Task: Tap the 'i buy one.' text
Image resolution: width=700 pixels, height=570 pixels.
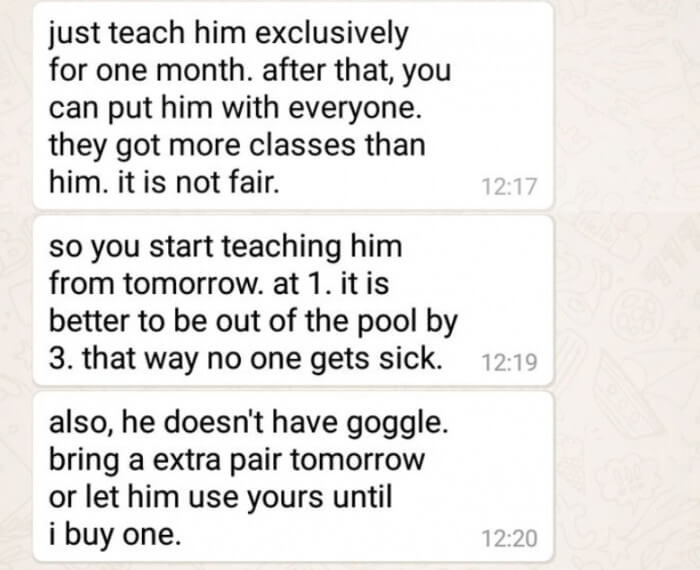Action: (x=115, y=535)
